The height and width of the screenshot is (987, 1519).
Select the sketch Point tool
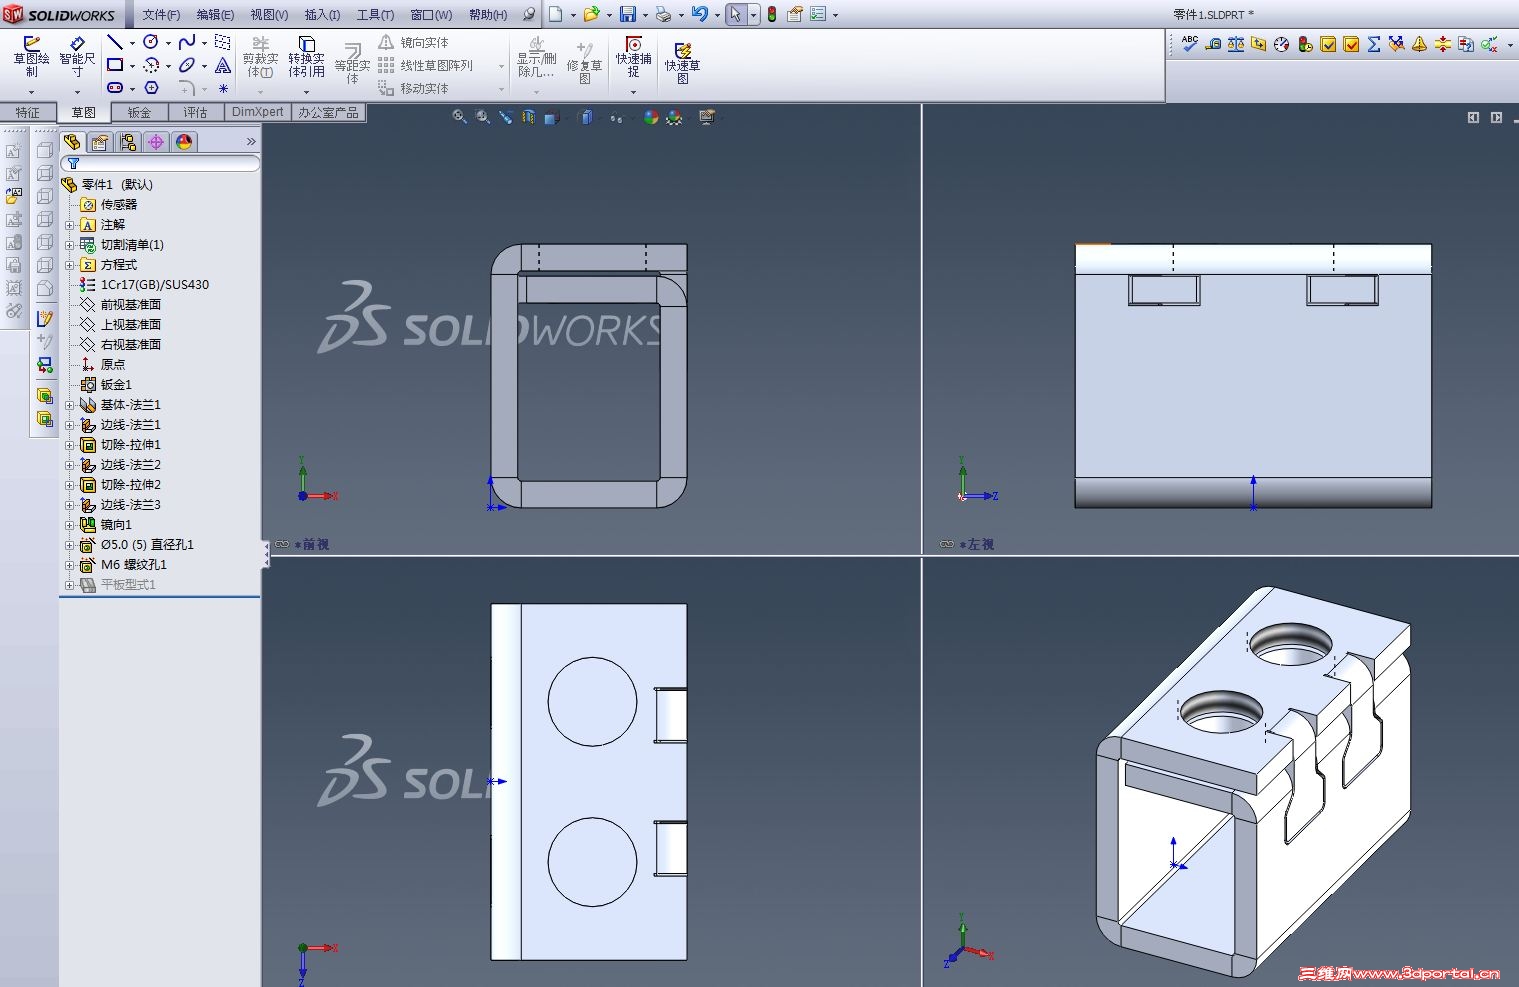click(x=223, y=88)
